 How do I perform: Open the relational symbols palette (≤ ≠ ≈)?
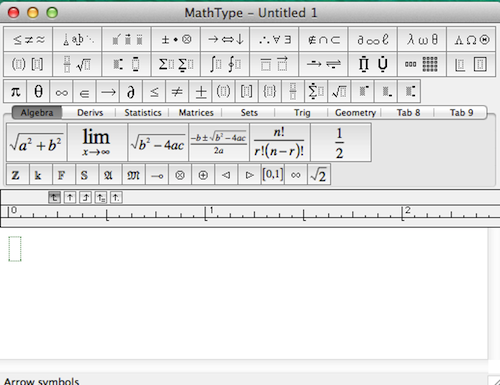[28, 39]
